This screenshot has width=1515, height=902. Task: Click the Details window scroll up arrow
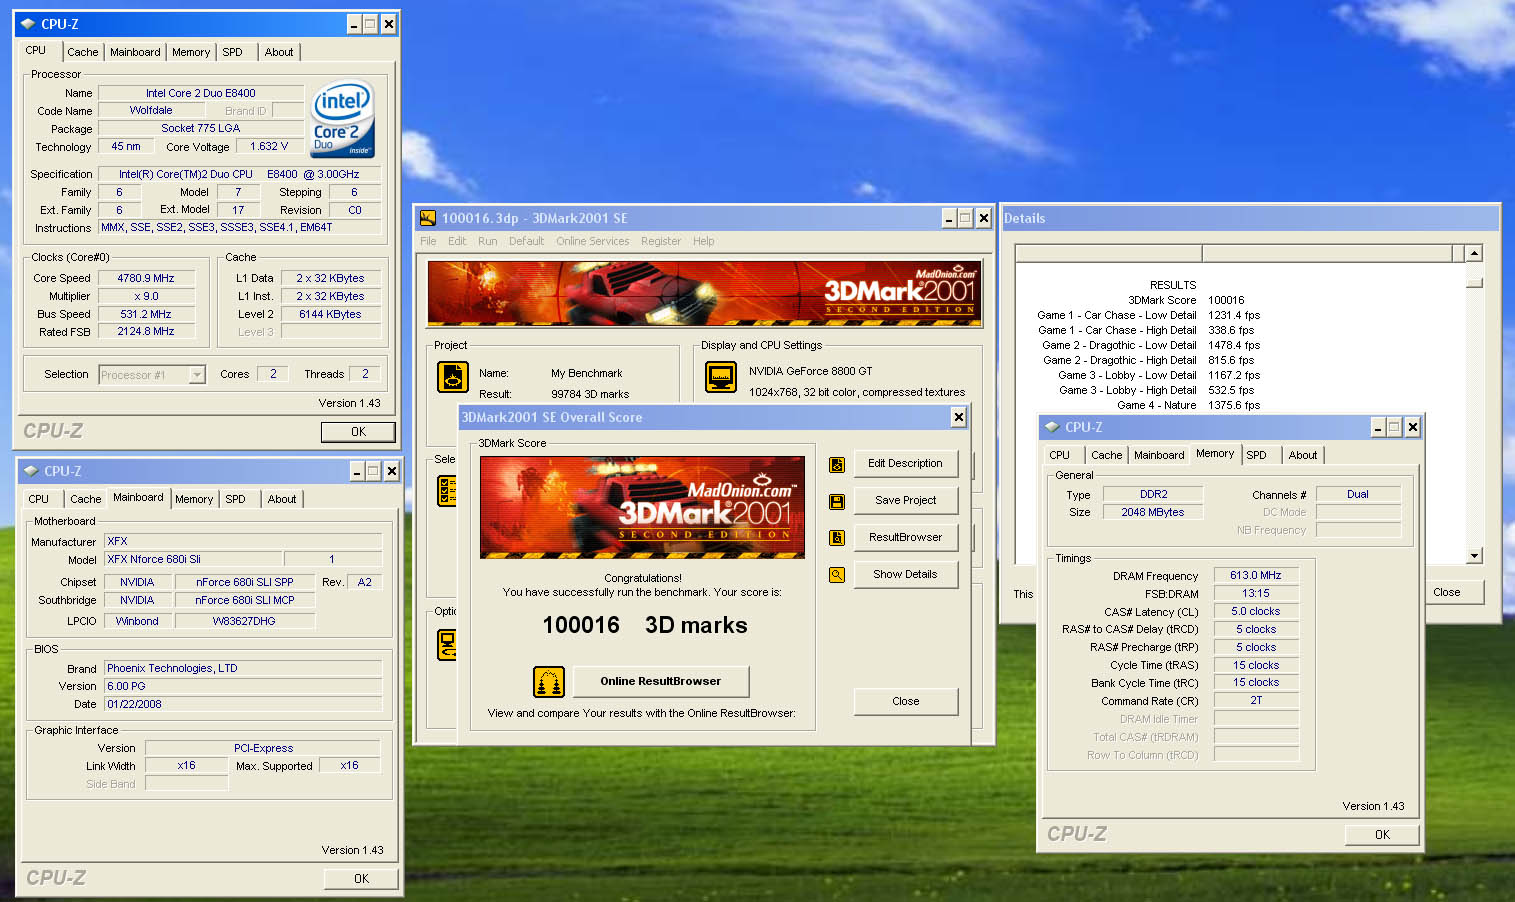click(1474, 254)
